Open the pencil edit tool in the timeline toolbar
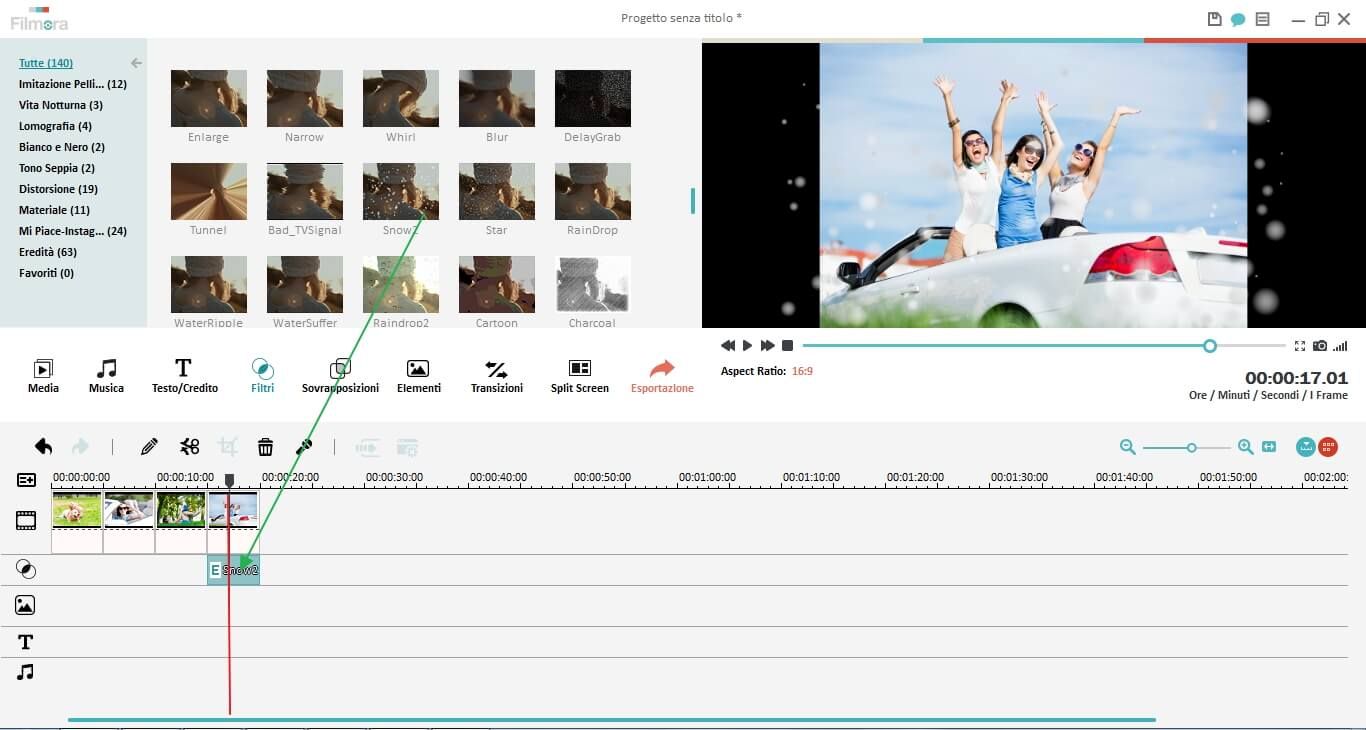This screenshot has height=730, width=1366. (x=149, y=446)
